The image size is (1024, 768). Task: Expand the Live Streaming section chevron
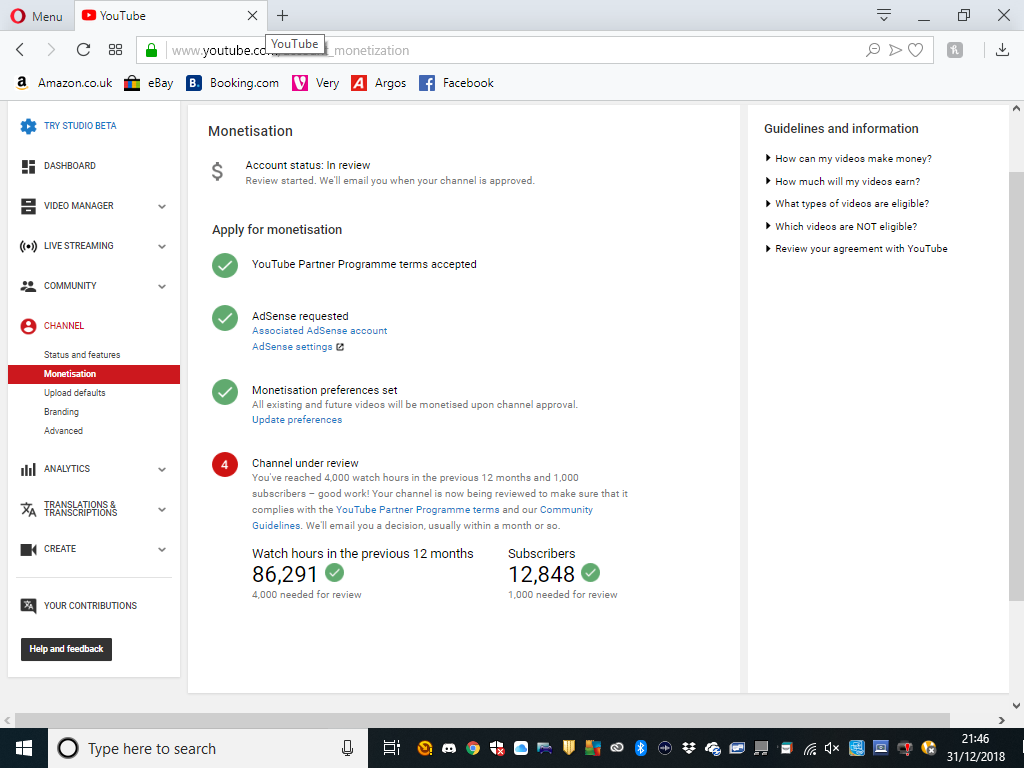point(162,246)
